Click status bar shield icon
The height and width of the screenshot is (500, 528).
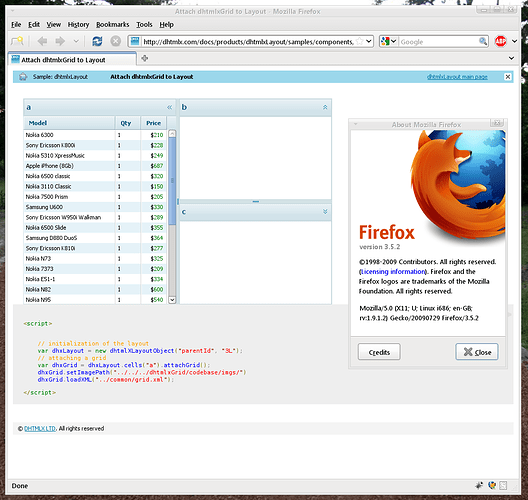click(492, 485)
